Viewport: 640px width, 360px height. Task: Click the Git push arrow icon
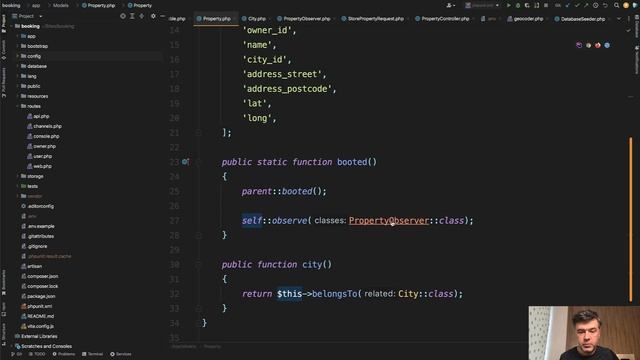586,5
